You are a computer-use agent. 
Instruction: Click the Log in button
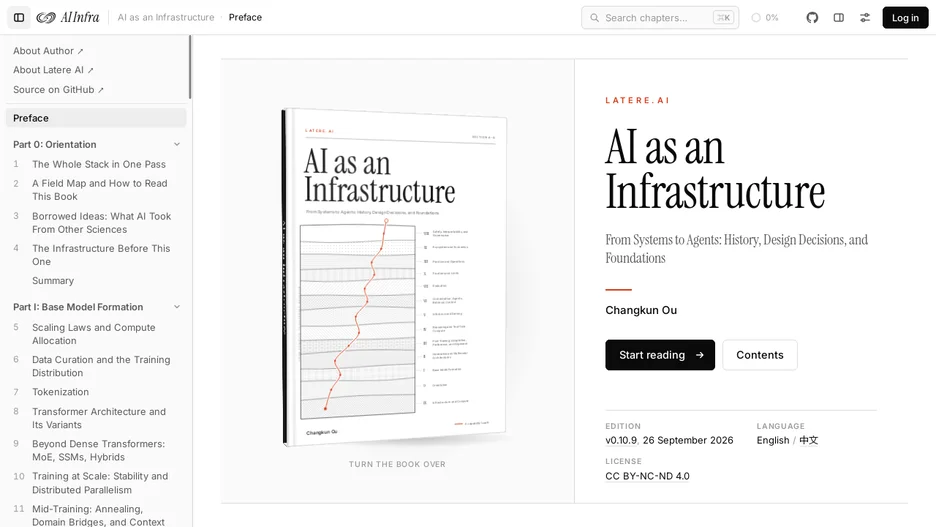click(x=905, y=17)
